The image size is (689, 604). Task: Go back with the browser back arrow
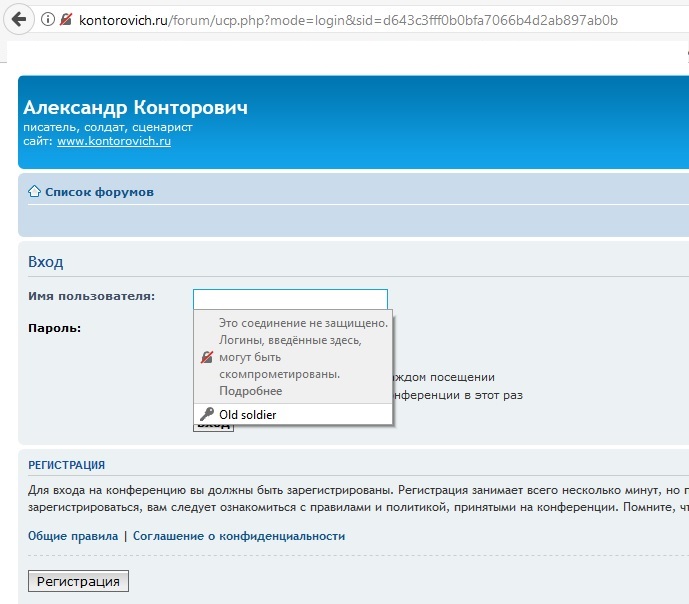(18, 19)
